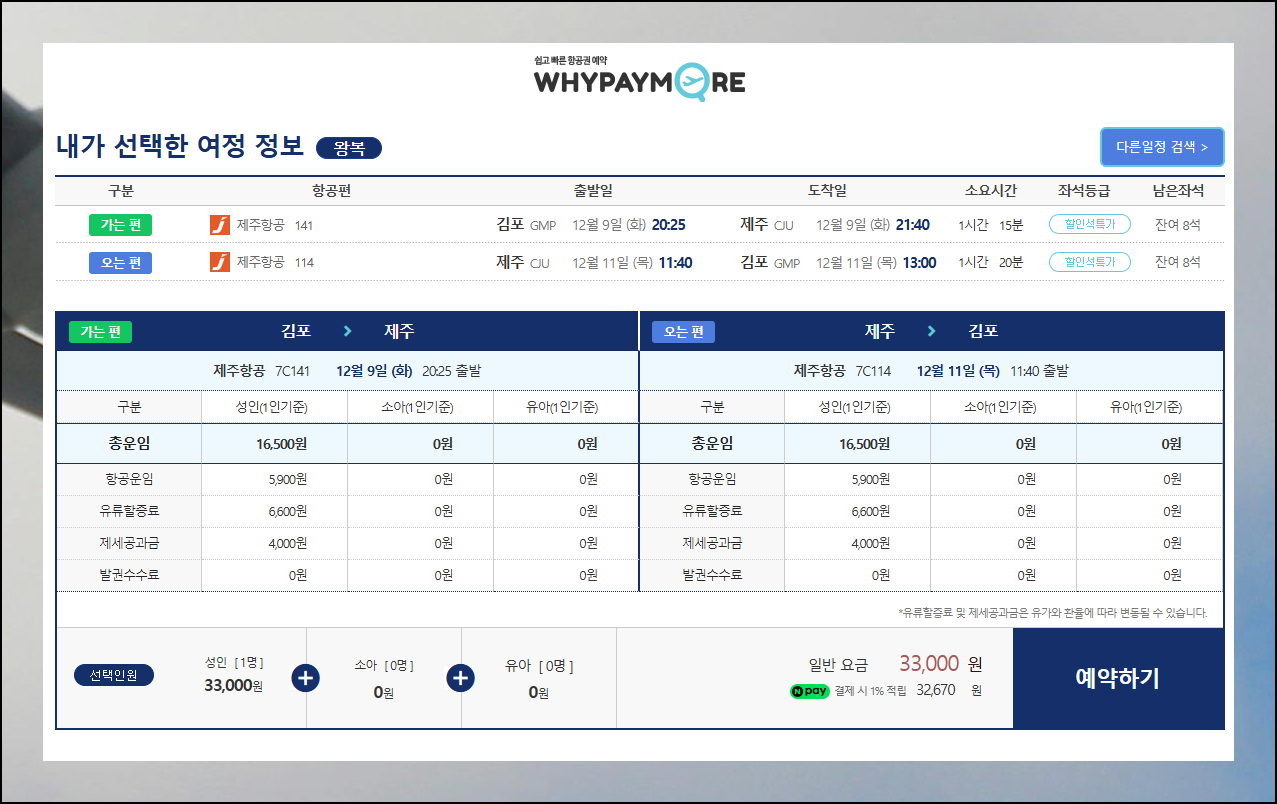This screenshot has height=804, width=1277.
Task: Click 소아 [0명] passenger count
Action: pos(384,665)
